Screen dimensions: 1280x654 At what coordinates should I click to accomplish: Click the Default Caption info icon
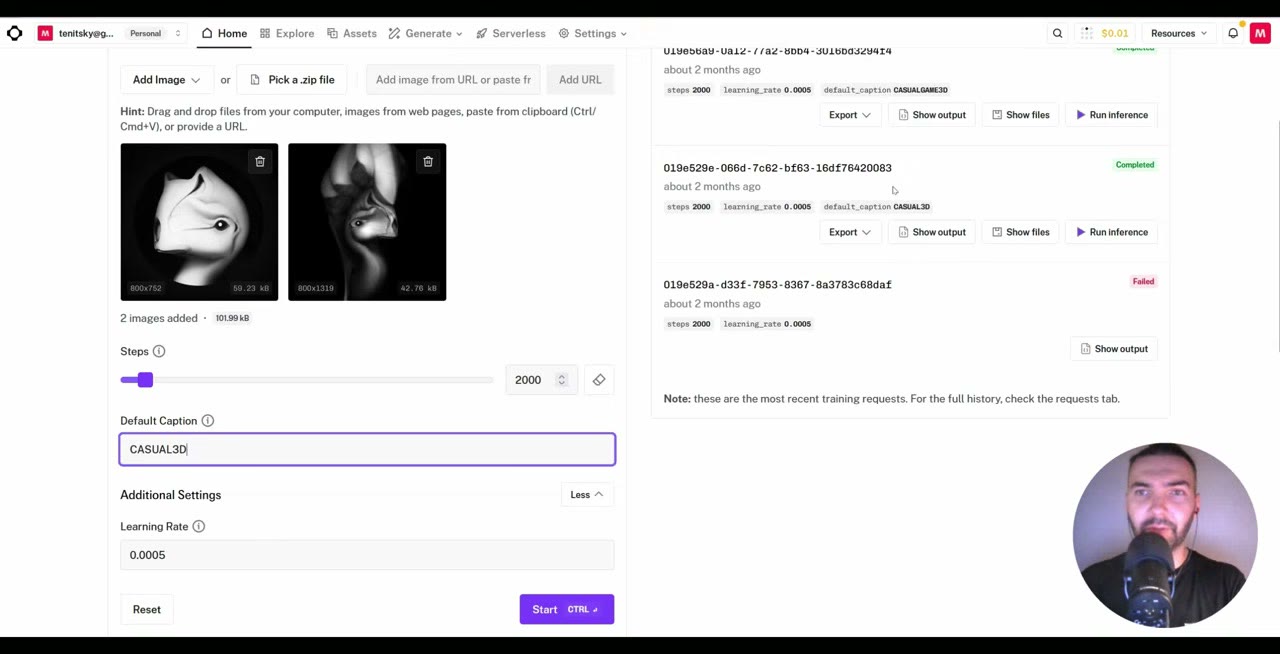(x=208, y=421)
